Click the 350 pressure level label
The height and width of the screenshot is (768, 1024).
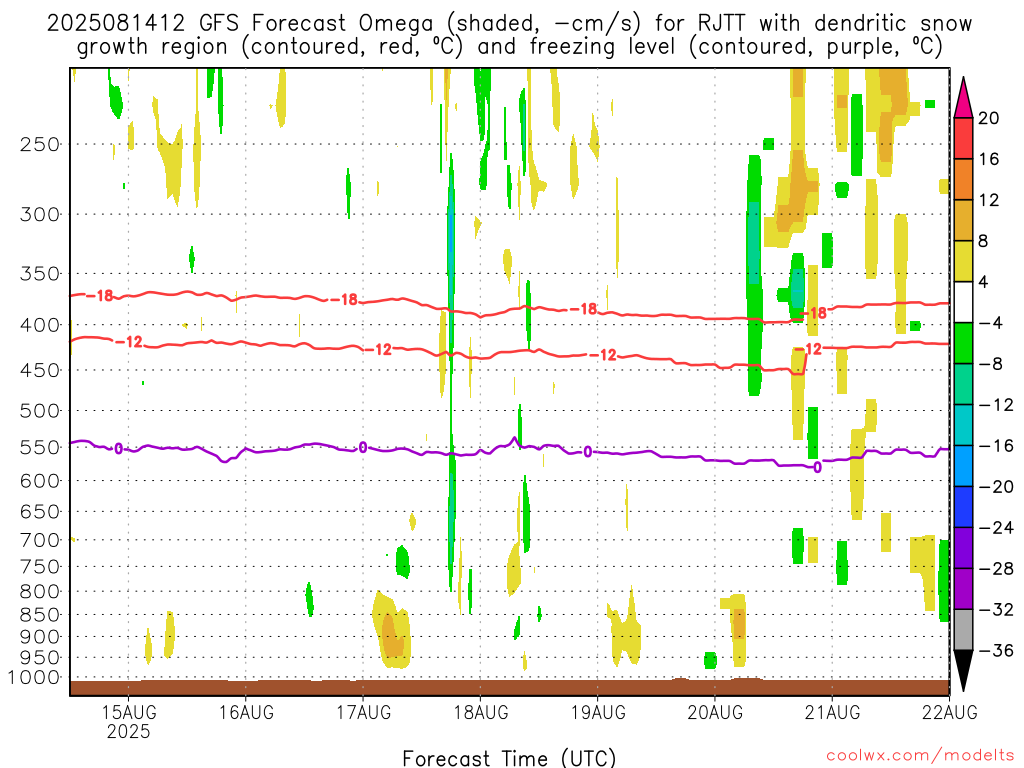pyautogui.click(x=40, y=274)
